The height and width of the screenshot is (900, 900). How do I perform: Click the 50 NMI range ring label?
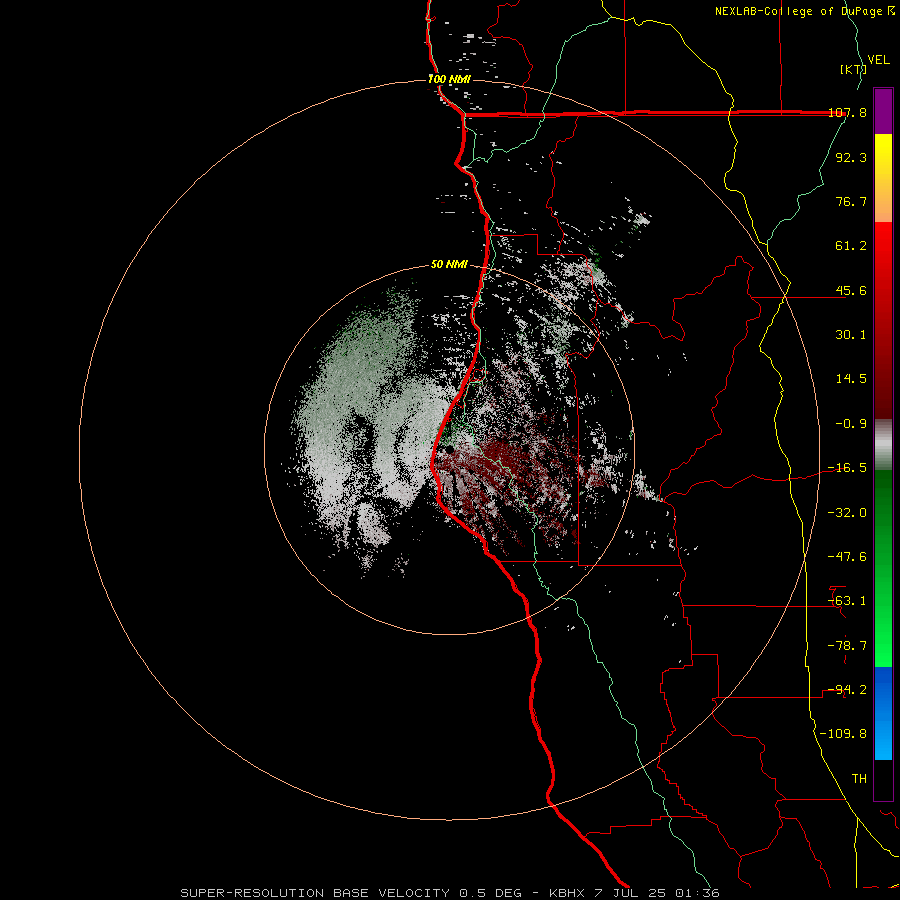tap(449, 265)
